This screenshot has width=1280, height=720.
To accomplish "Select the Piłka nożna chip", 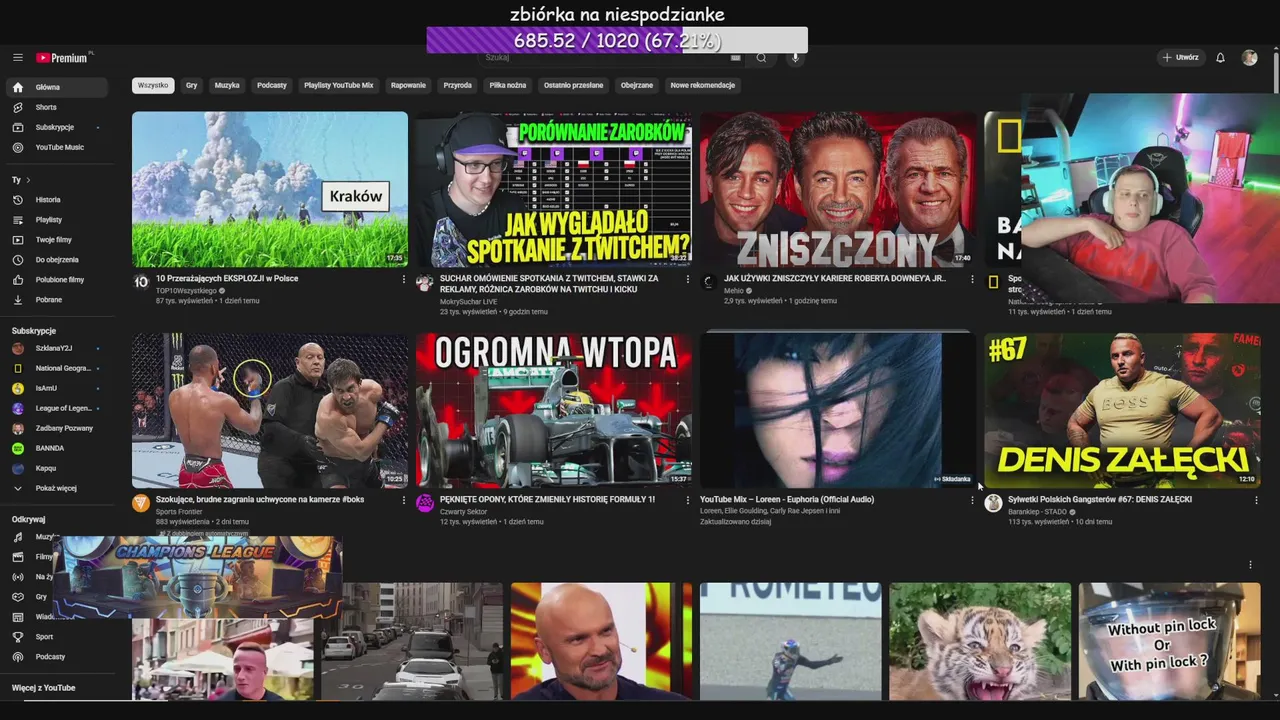I will click(508, 86).
